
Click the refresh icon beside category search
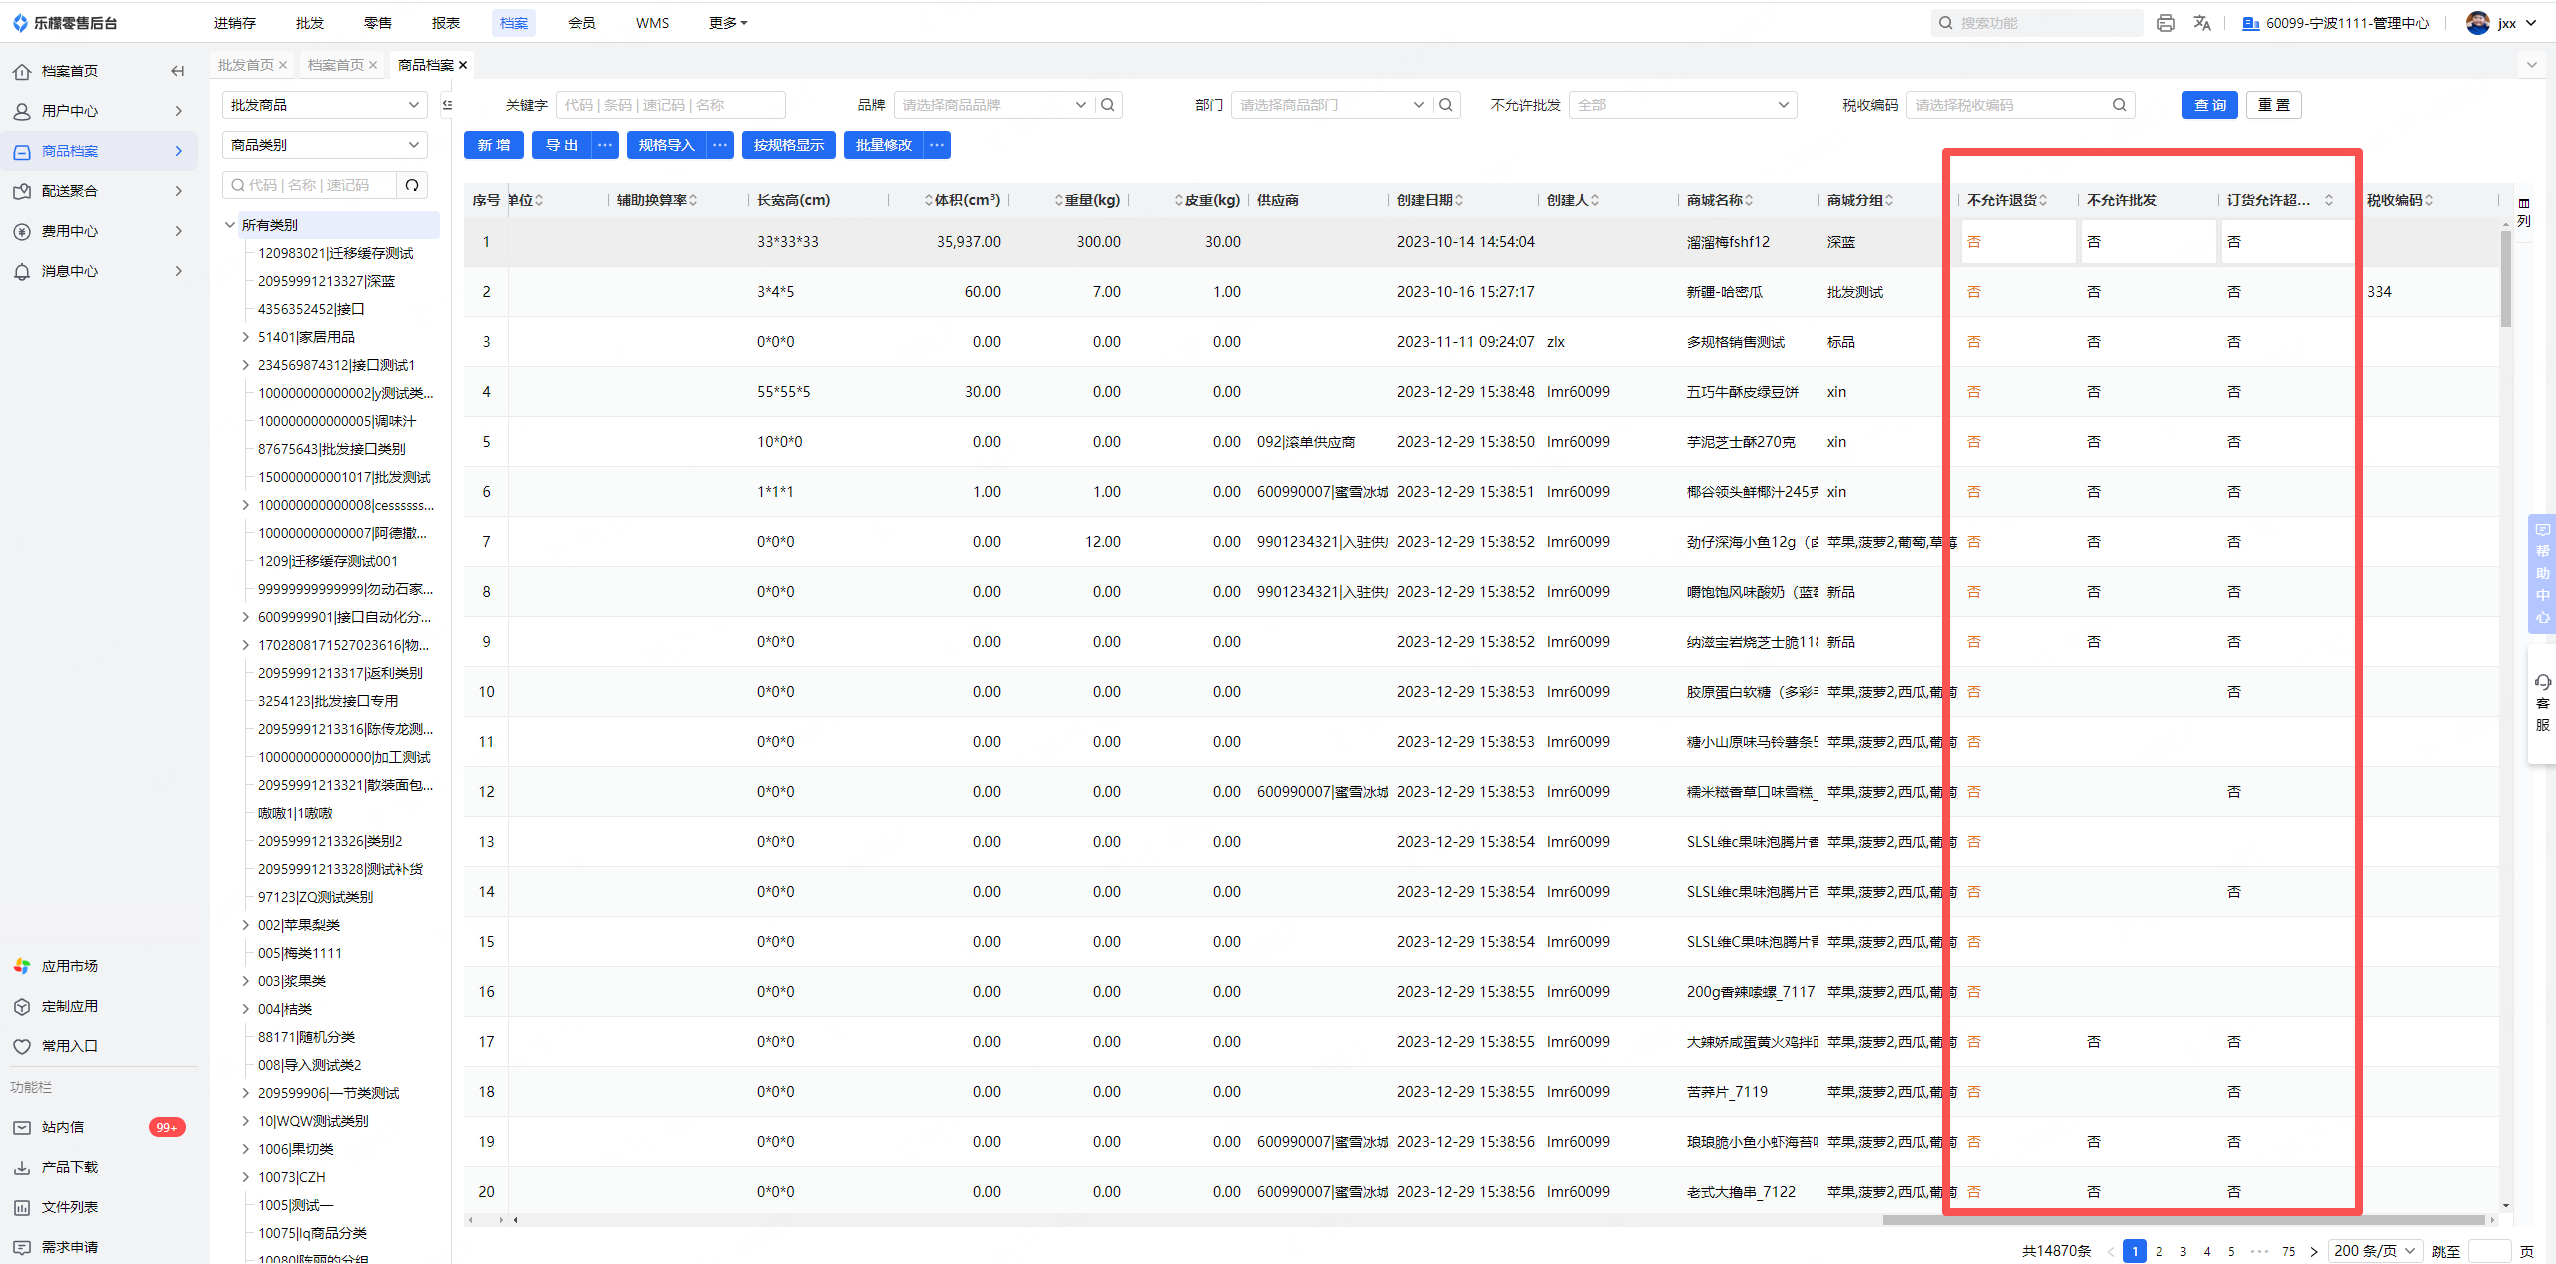pos(412,185)
